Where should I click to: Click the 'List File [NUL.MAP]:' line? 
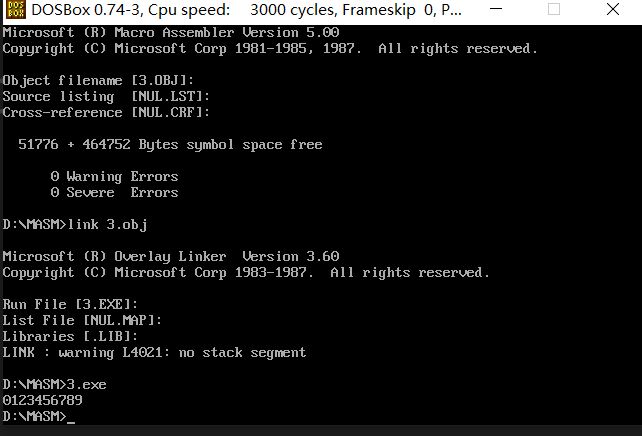tap(82, 320)
